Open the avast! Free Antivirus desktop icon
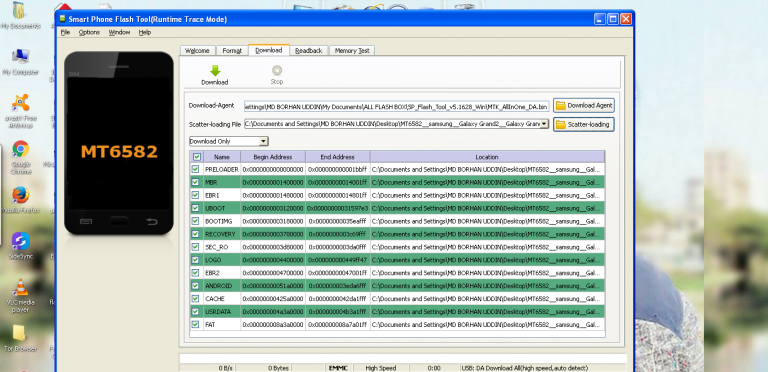The width and height of the screenshot is (768, 372). pyautogui.click(x=20, y=103)
